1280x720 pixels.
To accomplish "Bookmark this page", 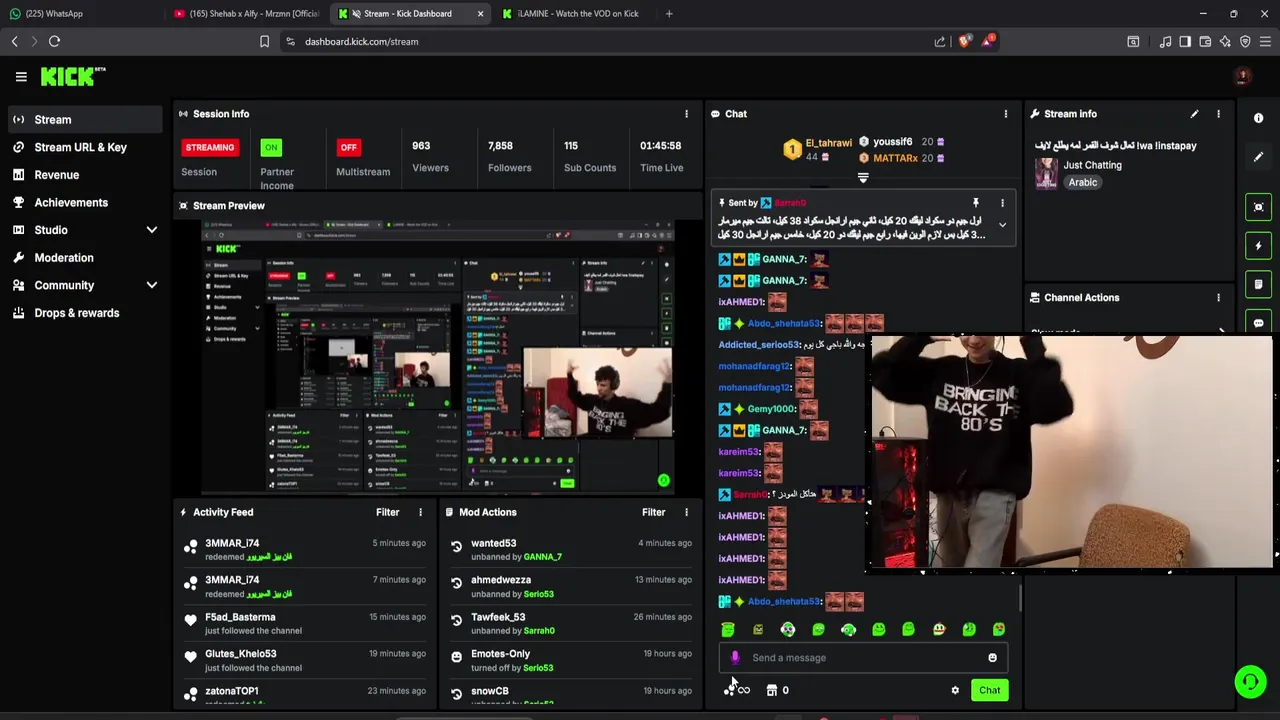I will [x=264, y=41].
